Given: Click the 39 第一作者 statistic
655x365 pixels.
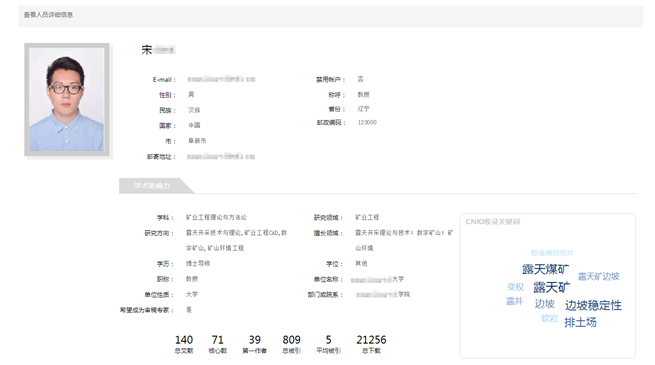Looking at the screenshot, I should coord(254,344).
